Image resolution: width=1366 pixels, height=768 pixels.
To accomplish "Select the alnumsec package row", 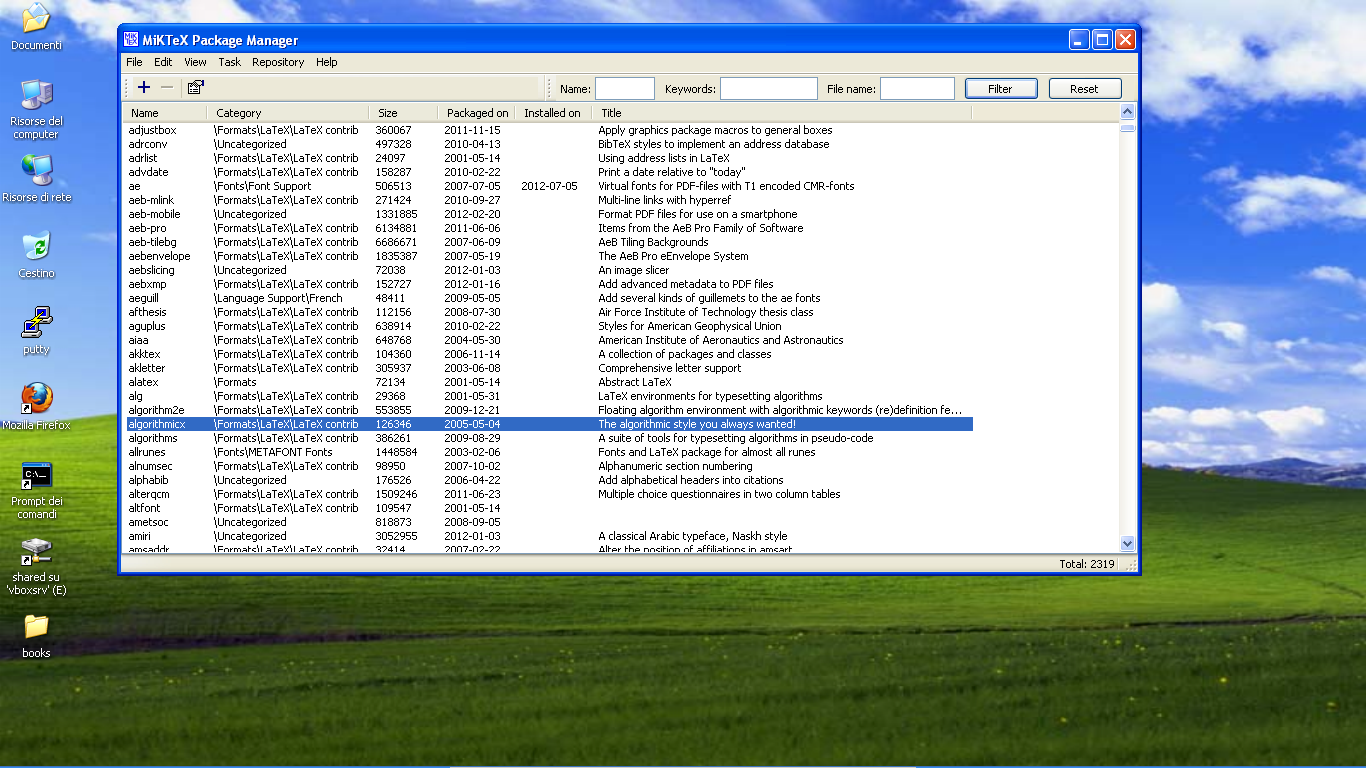I will pos(548,466).
